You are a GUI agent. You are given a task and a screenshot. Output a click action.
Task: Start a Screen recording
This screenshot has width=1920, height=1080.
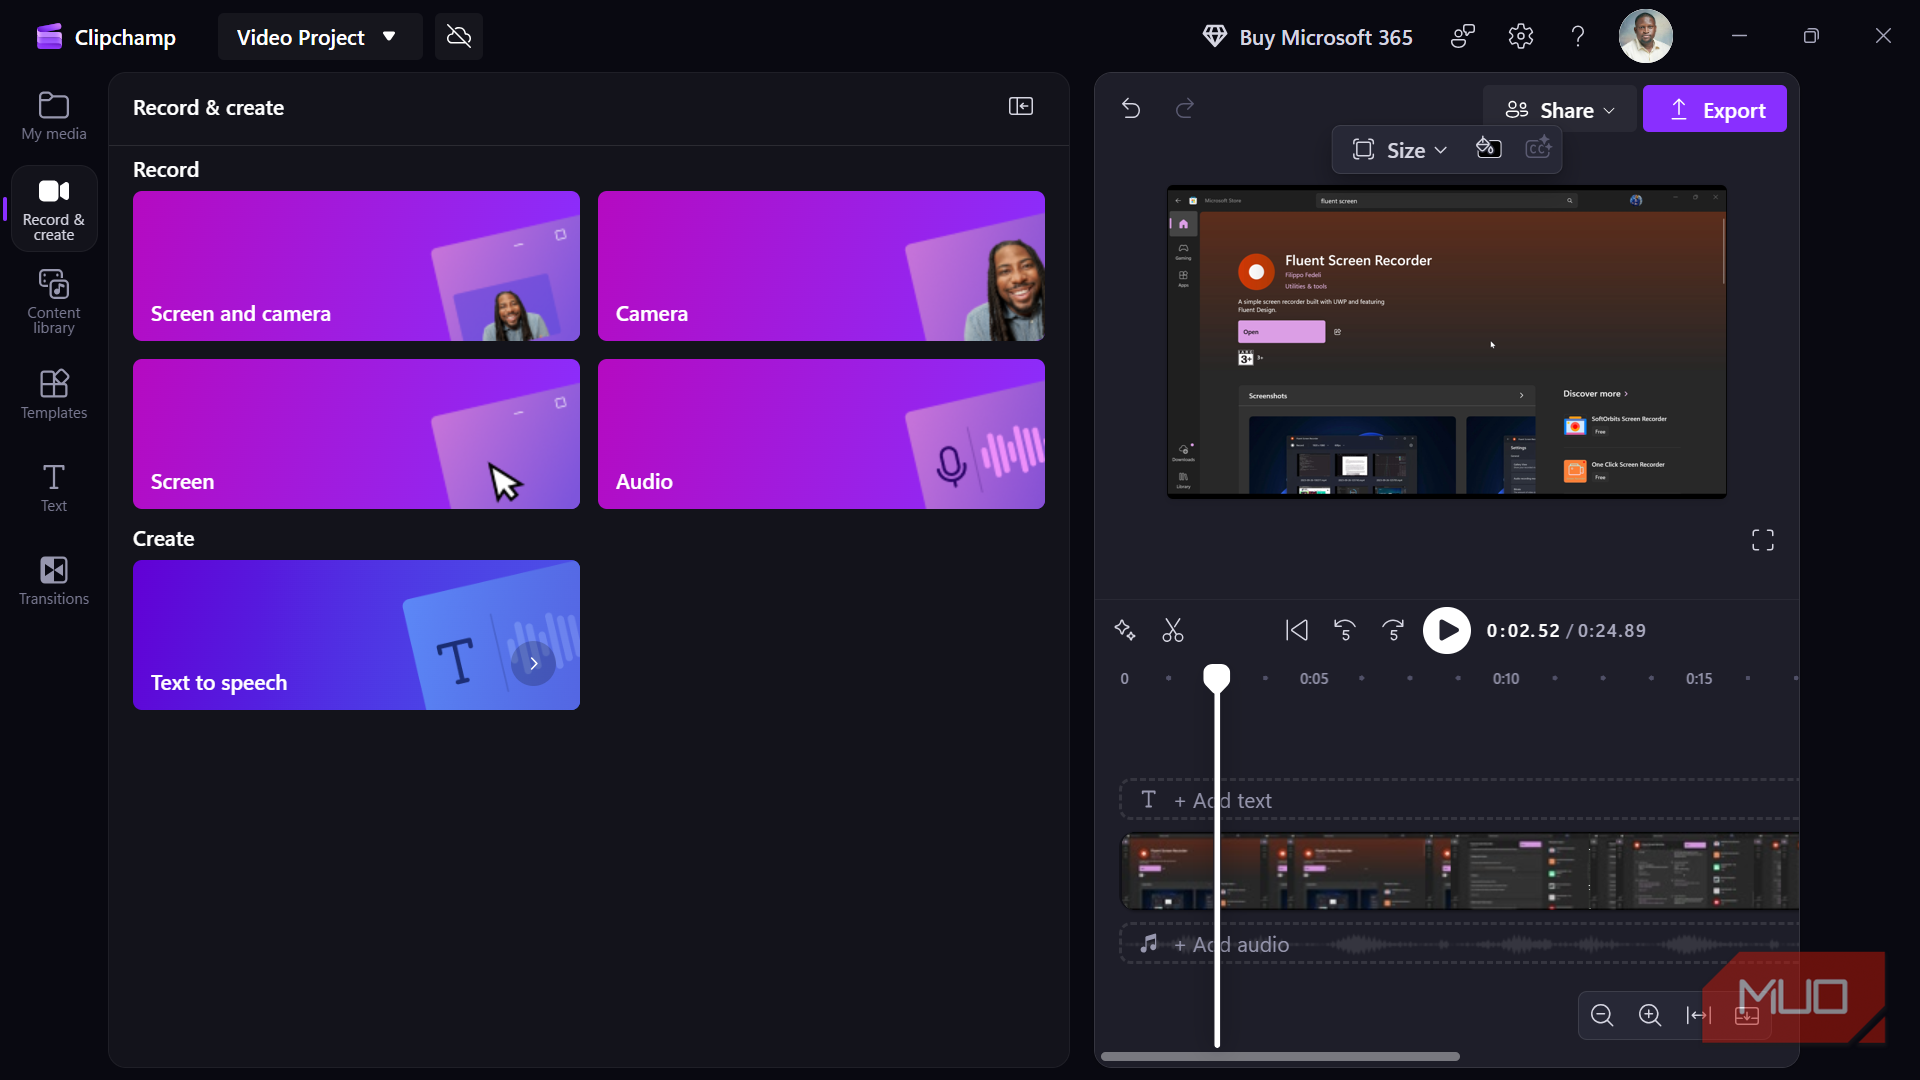pyautogui.click(x=356, y=434)
